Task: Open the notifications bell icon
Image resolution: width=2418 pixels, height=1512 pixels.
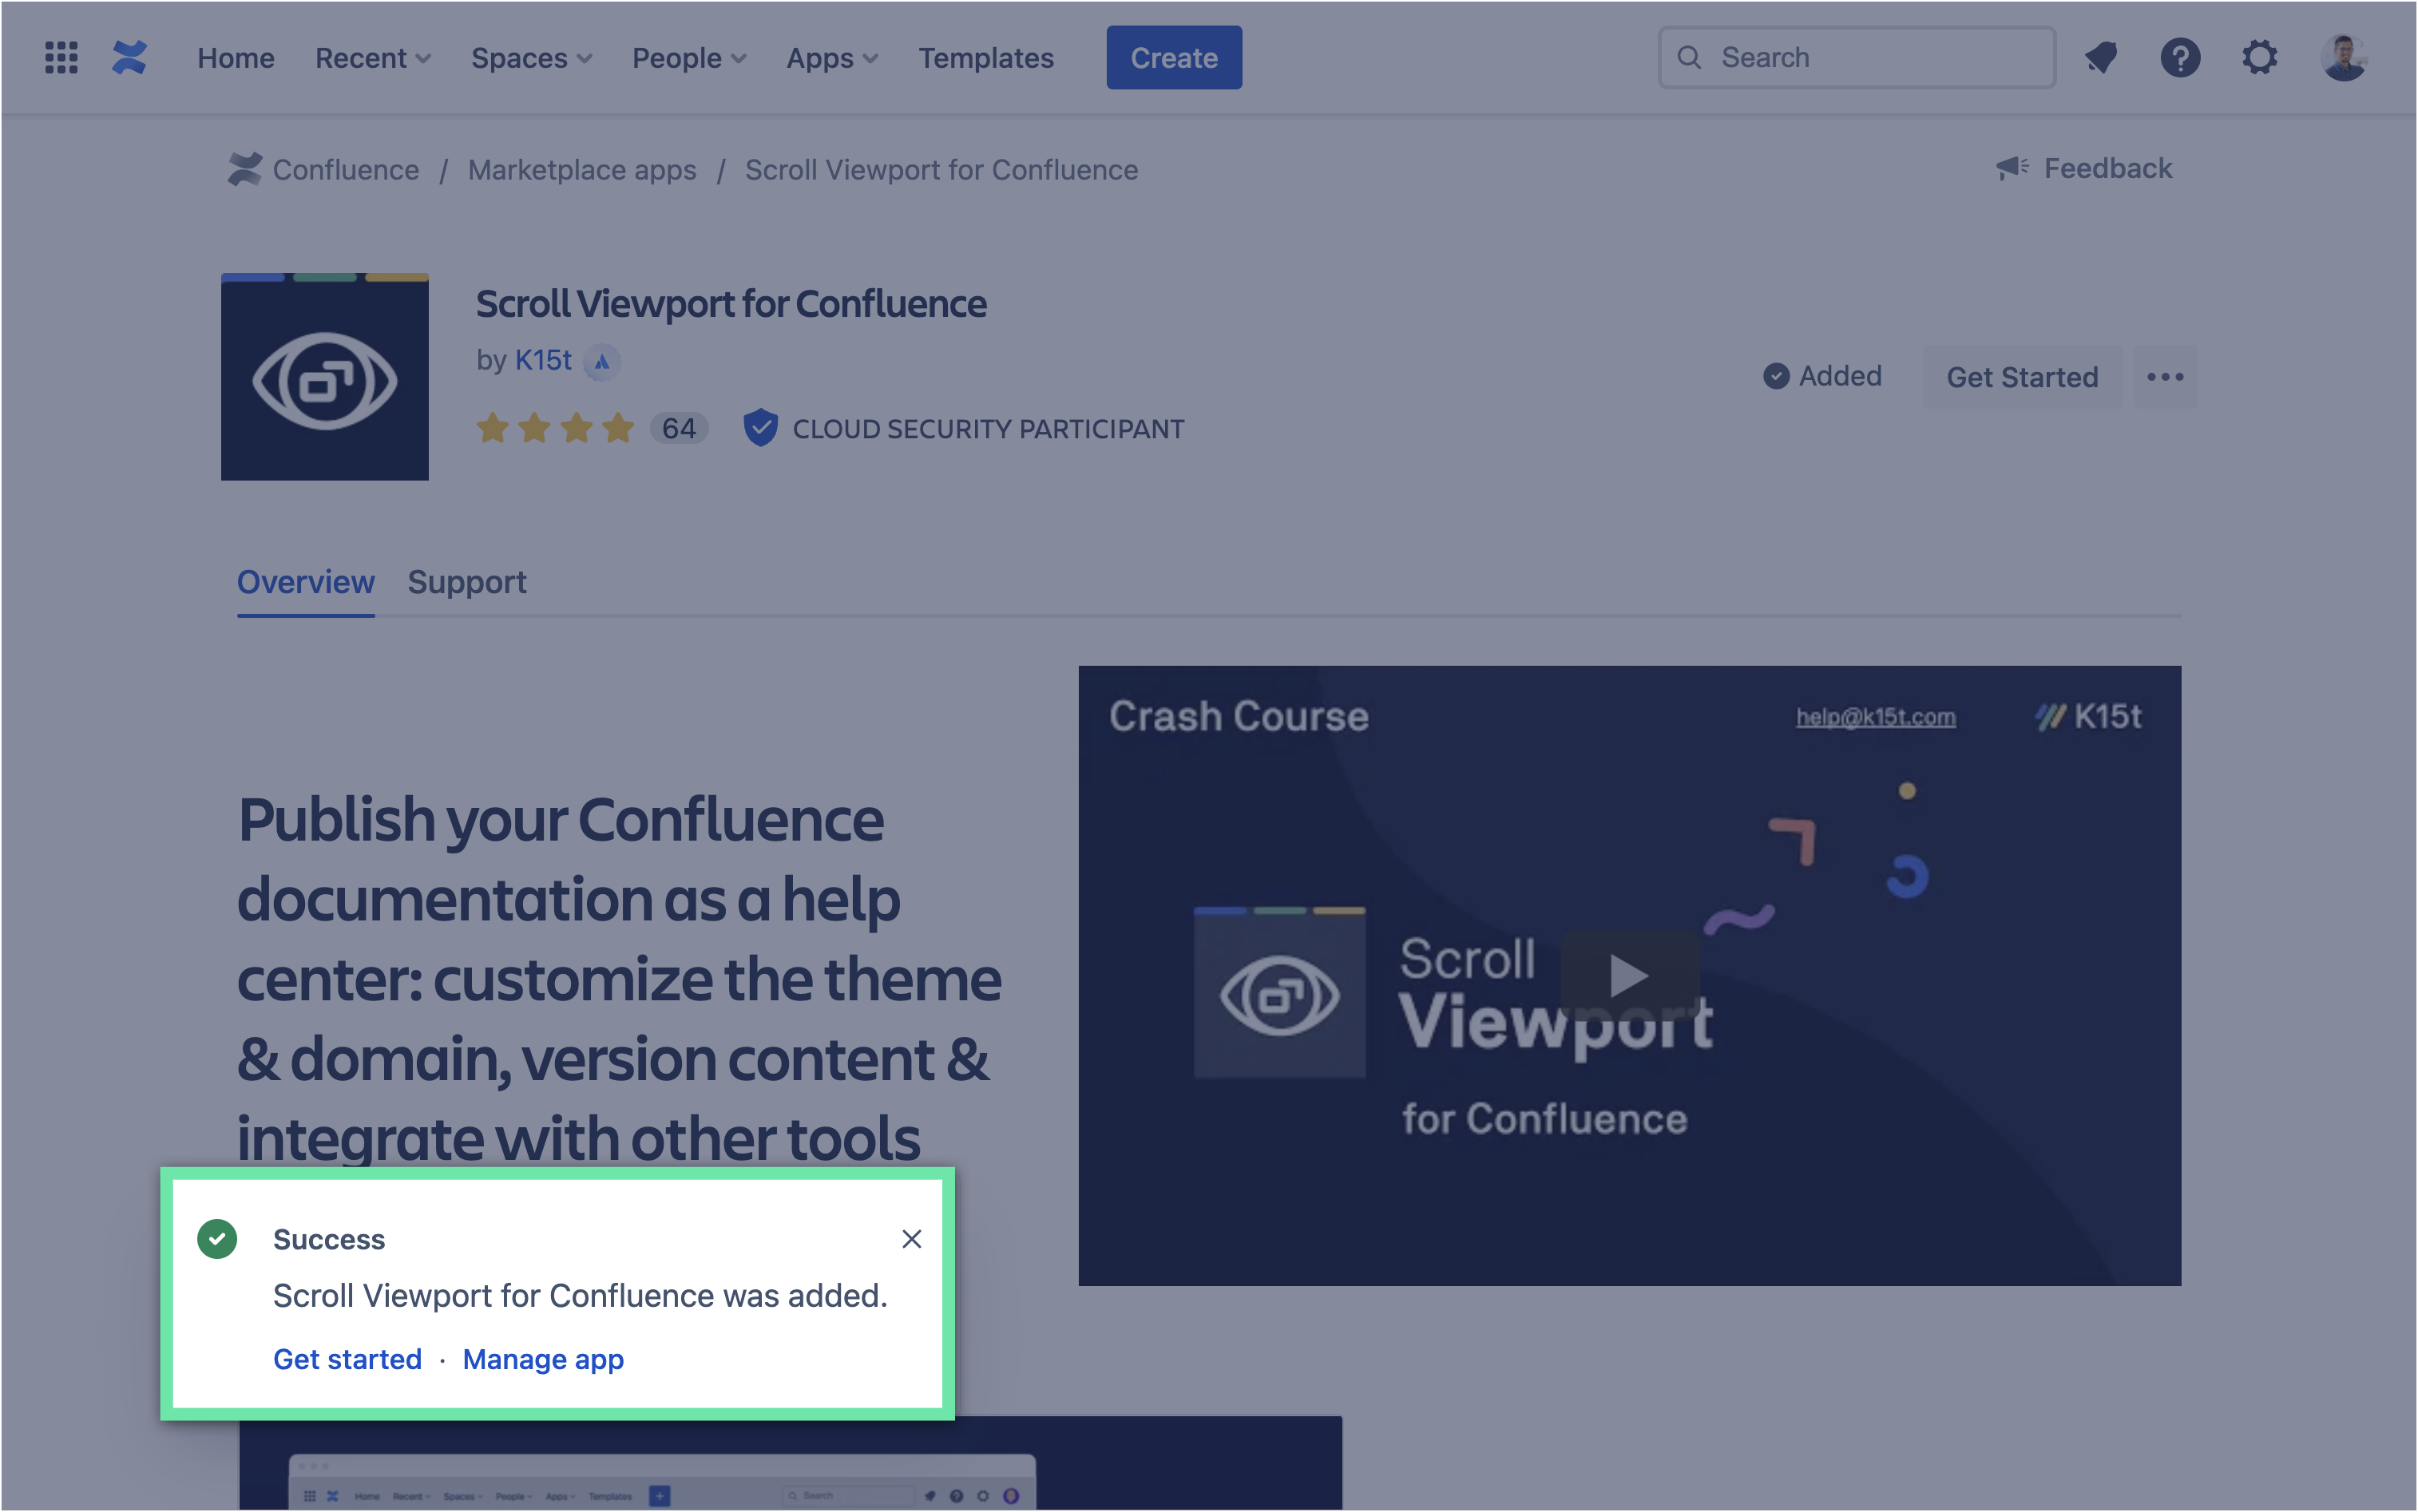Action: point(2101,57)
